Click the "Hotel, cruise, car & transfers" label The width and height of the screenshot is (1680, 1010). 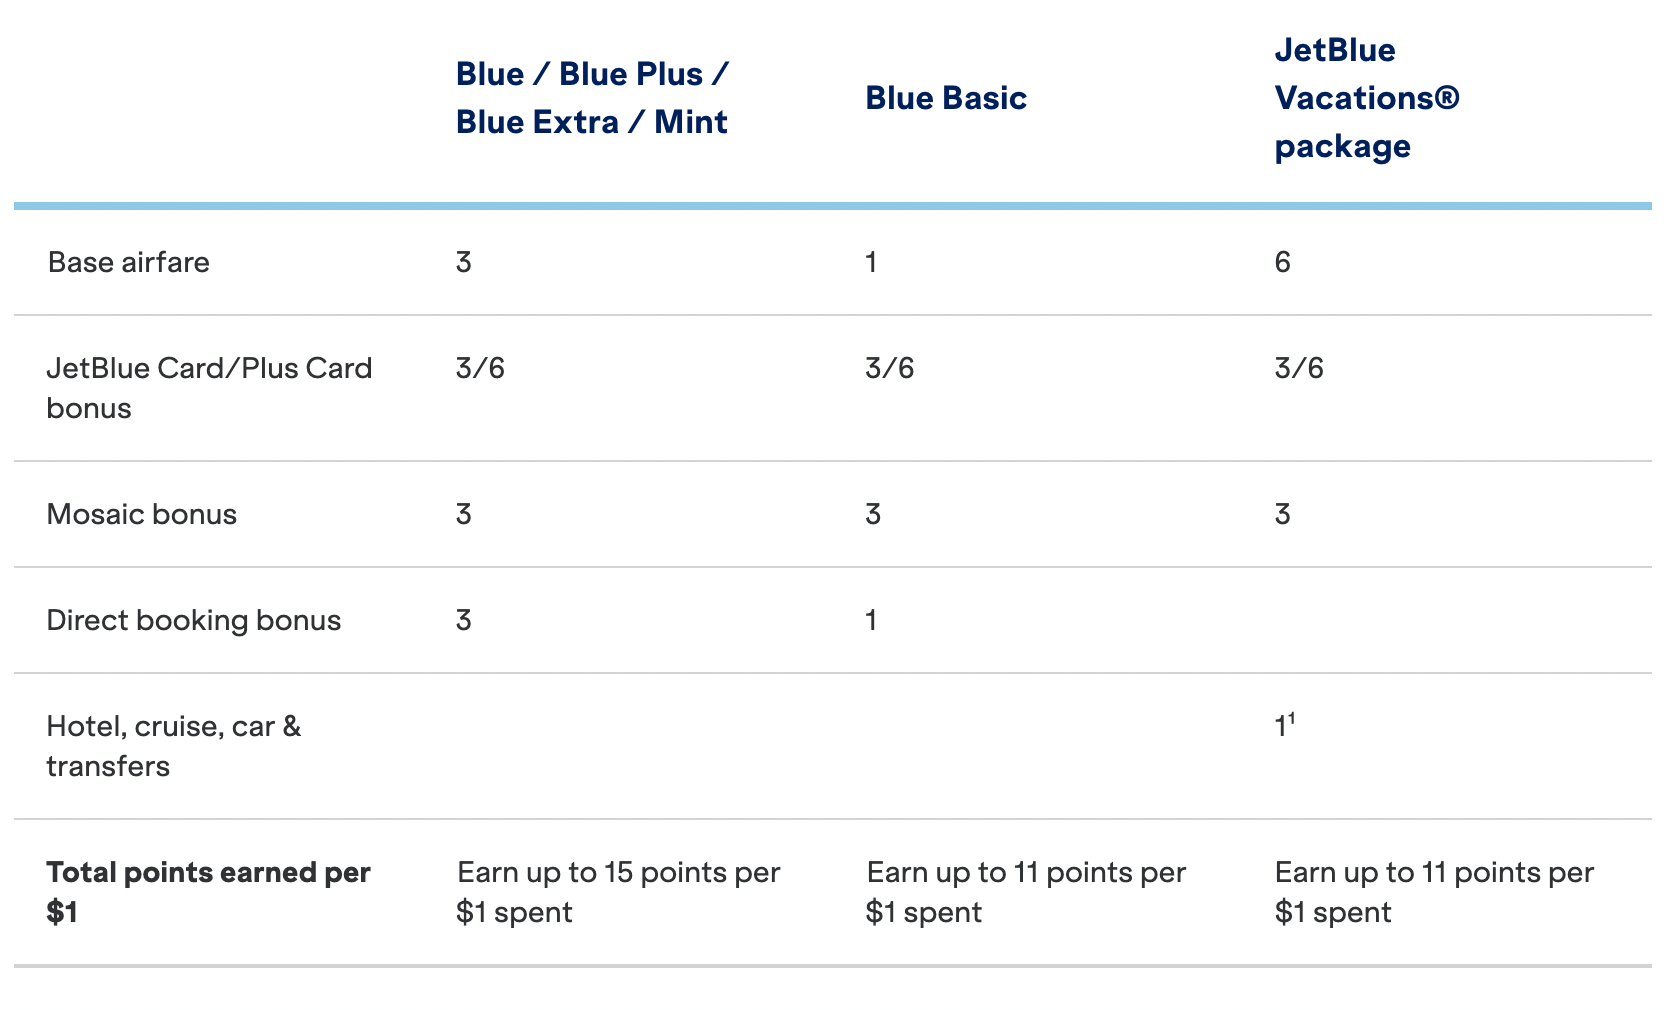tap(173, 746)
